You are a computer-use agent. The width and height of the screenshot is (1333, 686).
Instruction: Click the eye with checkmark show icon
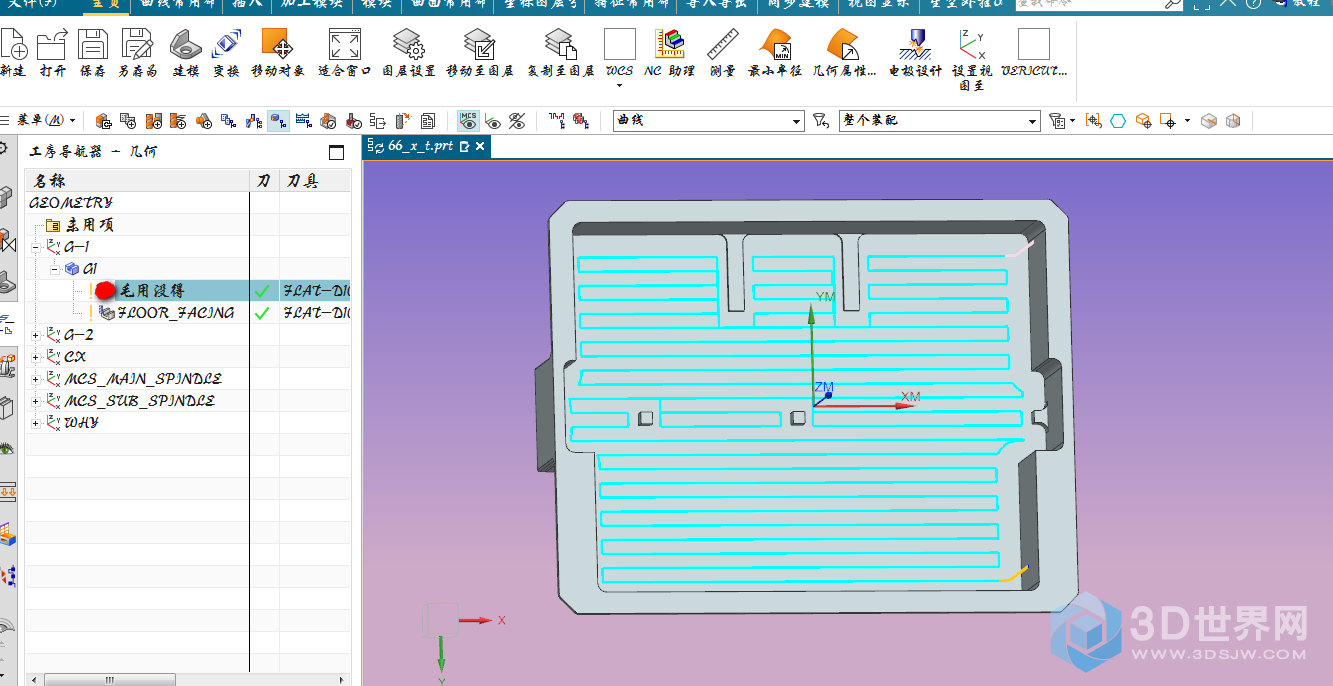(493, 121)
